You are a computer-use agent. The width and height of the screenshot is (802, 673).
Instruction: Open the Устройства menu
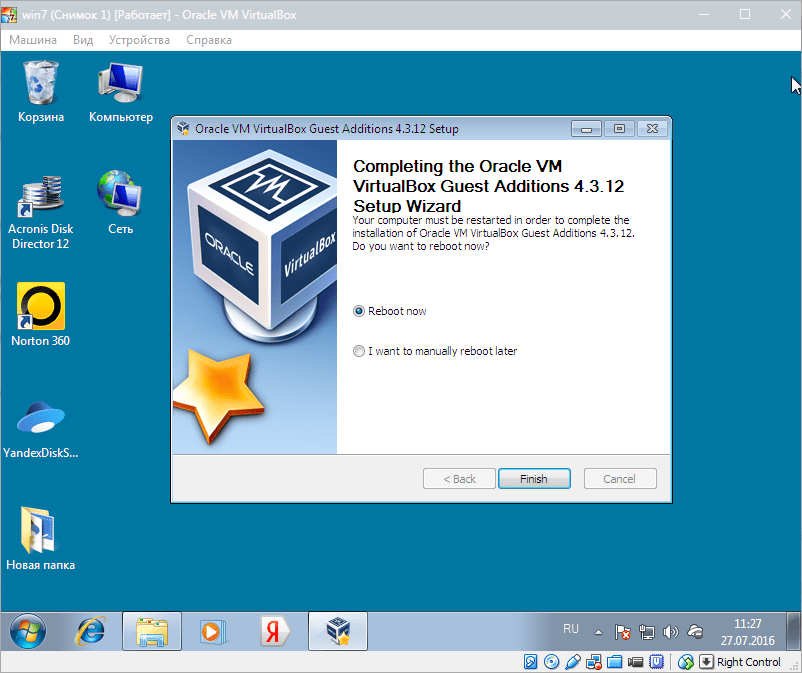click(140, 40)
